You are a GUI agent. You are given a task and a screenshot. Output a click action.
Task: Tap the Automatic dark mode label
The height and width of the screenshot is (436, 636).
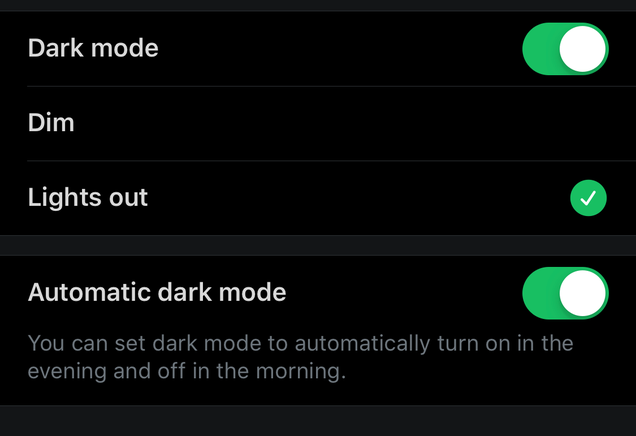pos(157,292)
